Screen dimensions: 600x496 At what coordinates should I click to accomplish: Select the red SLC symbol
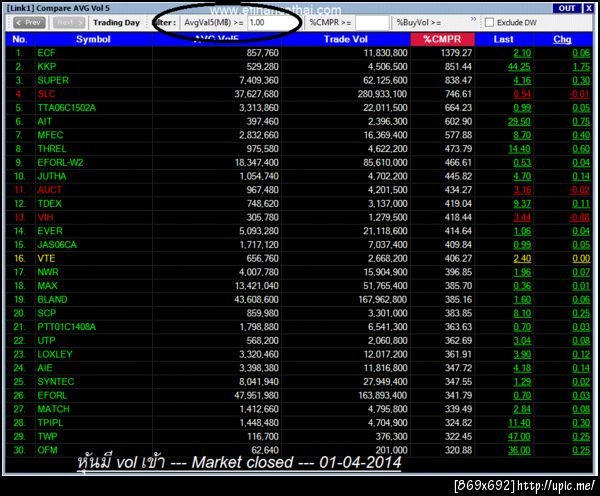click(46, 94)
